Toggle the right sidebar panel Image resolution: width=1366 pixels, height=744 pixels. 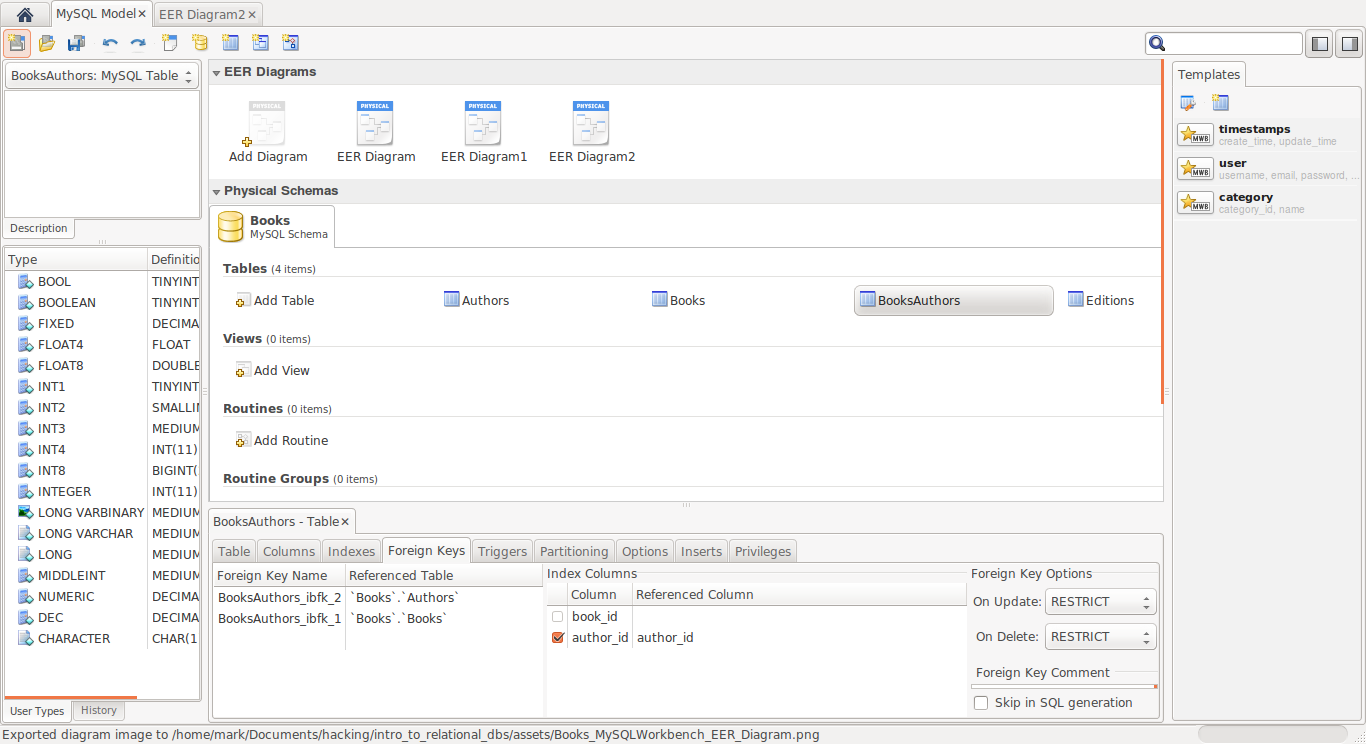[1349, 44]
